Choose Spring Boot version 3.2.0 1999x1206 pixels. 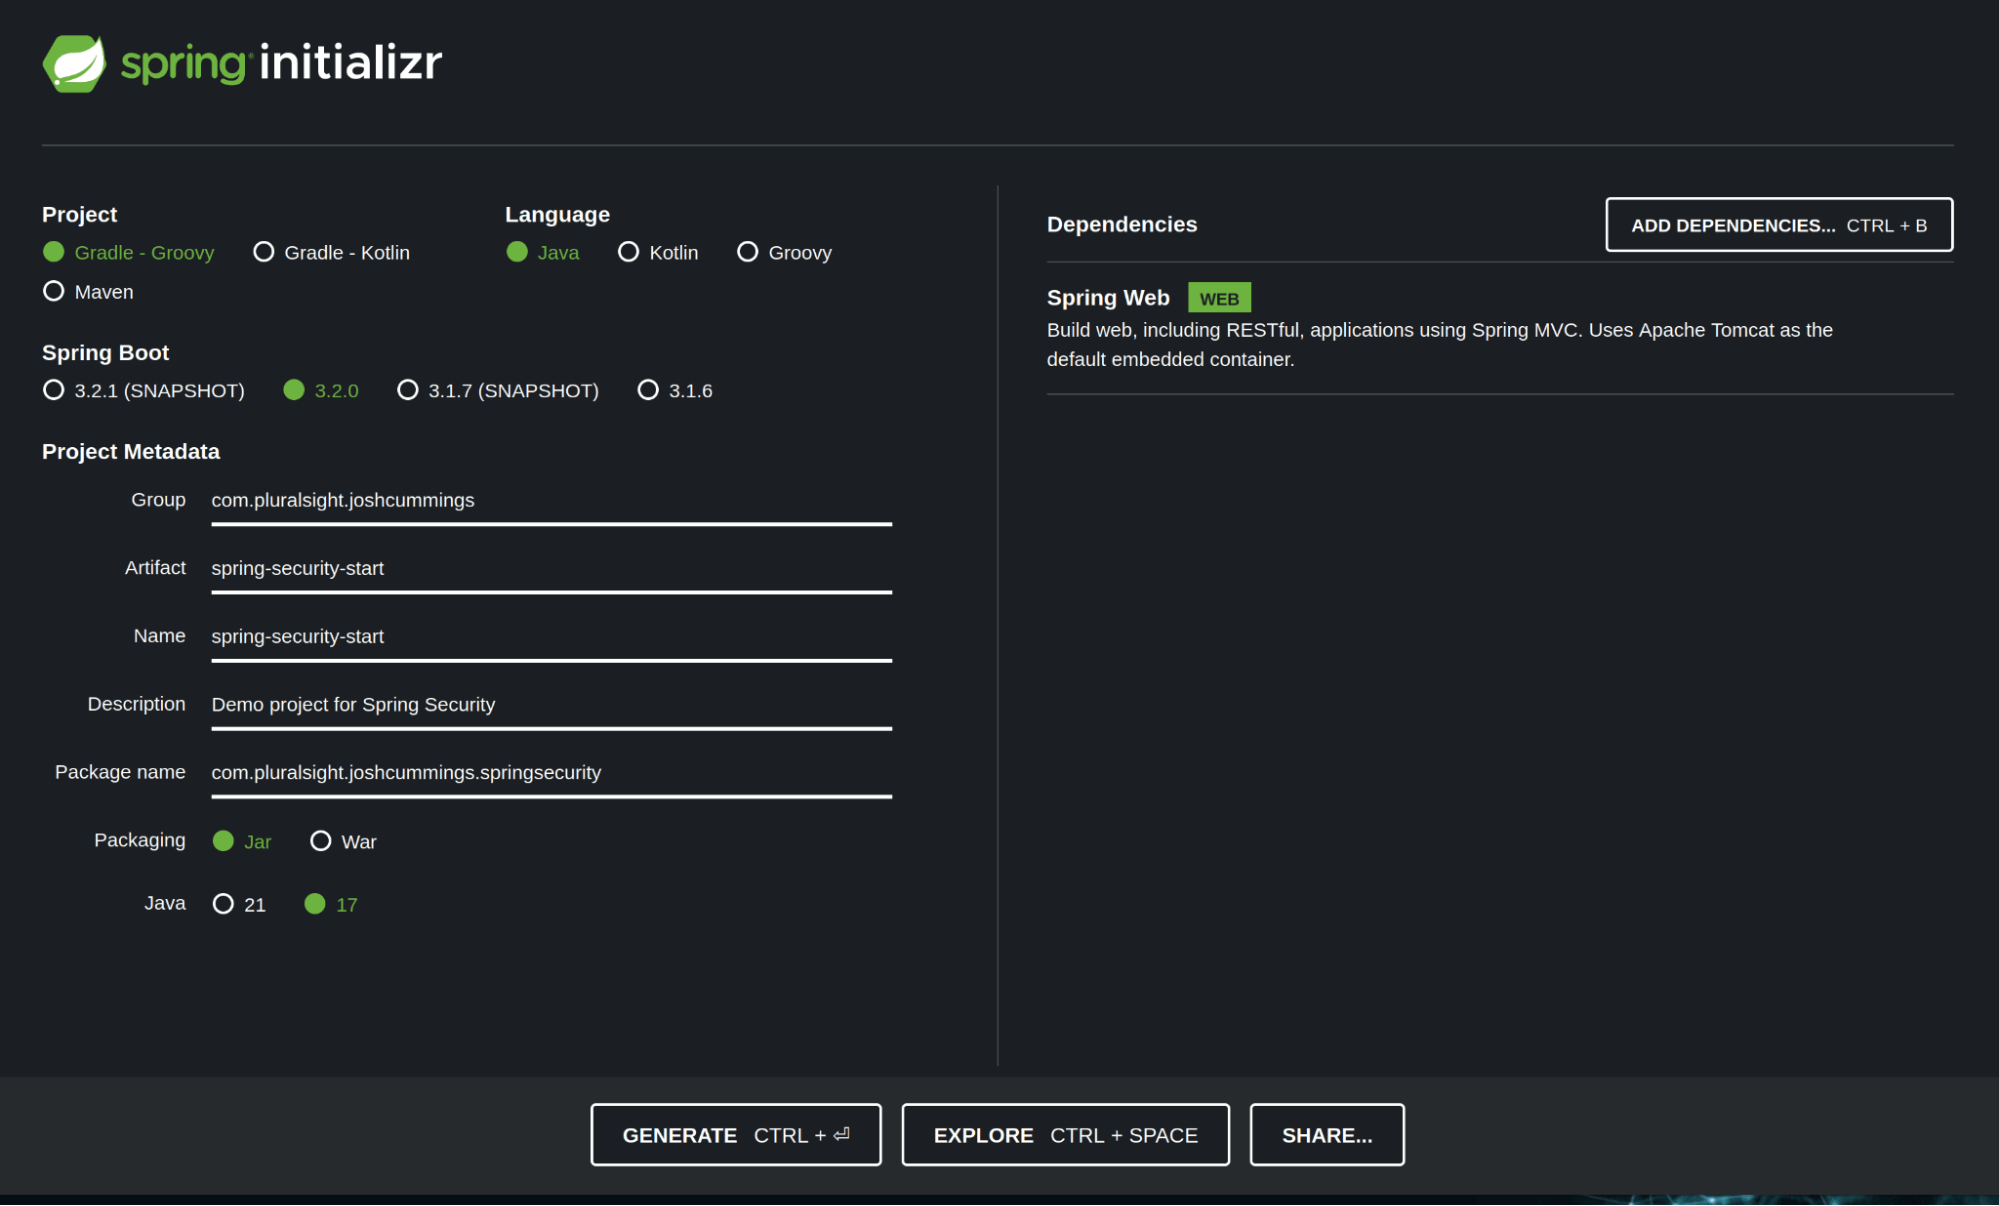coord(321,391)
